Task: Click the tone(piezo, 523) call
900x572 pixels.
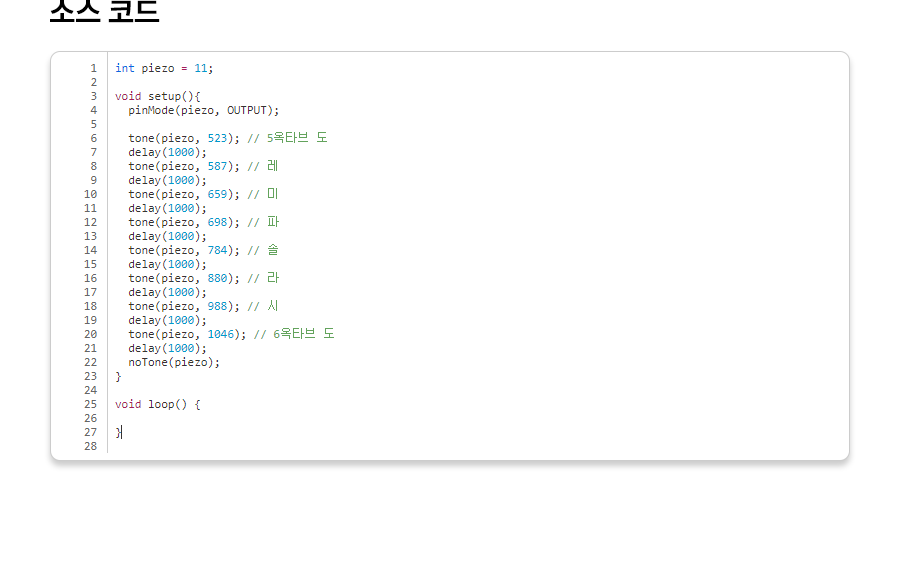Action: [183, 138]
